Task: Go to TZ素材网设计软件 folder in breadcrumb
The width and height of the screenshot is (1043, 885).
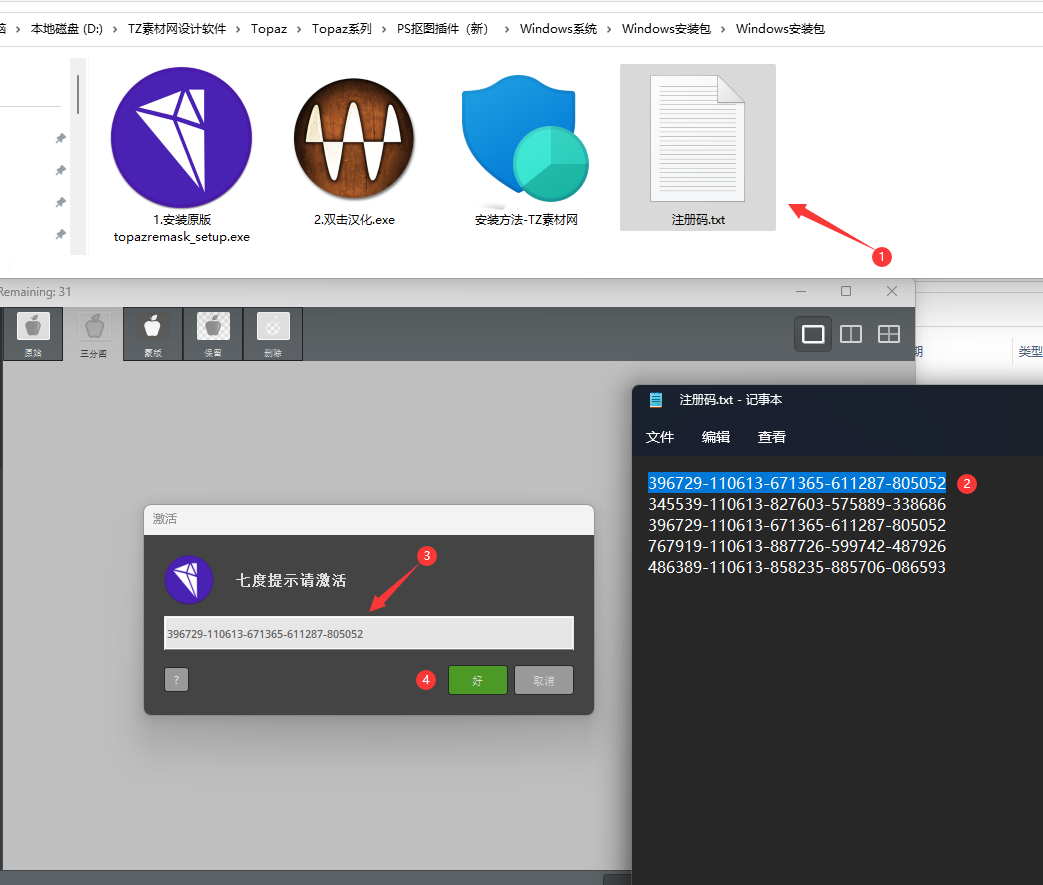Action: coord(177,29)
